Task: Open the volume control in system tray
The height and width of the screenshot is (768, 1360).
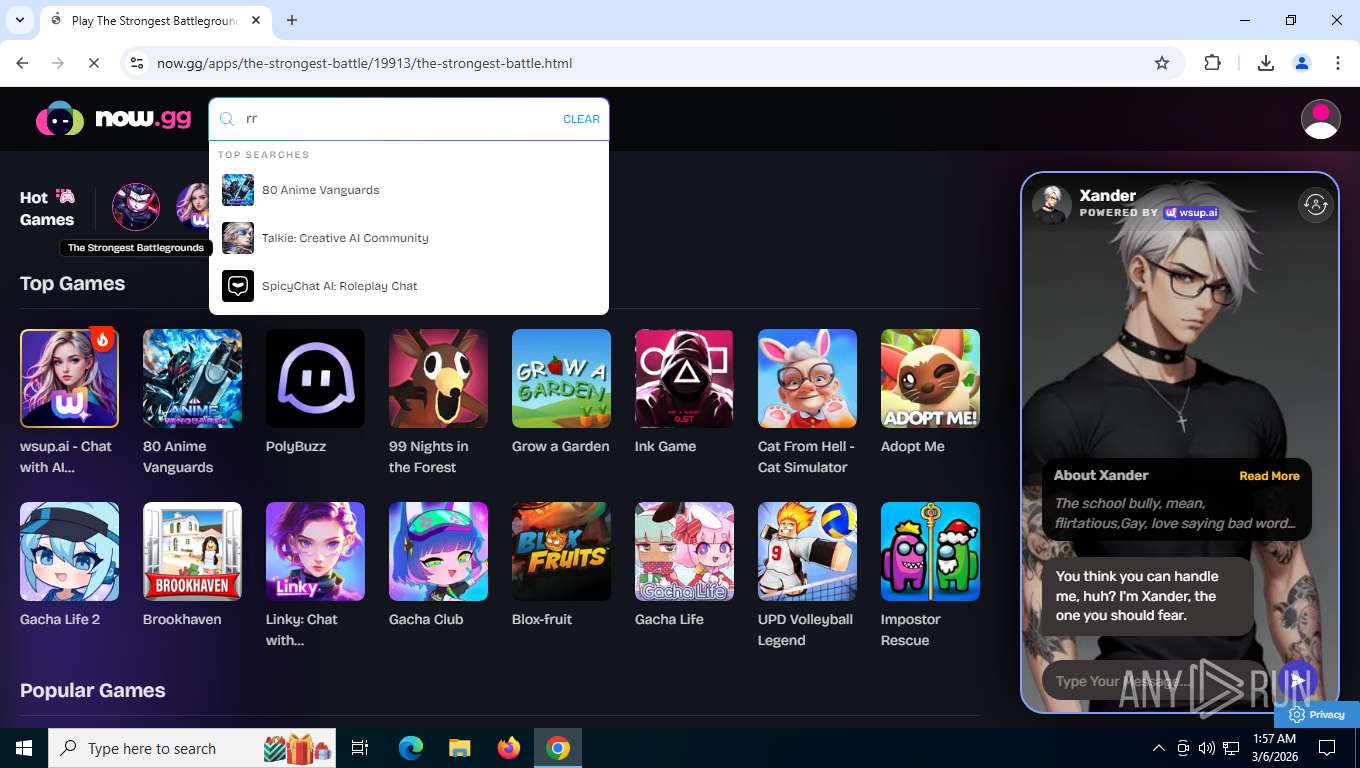Action: point(1206,748)
